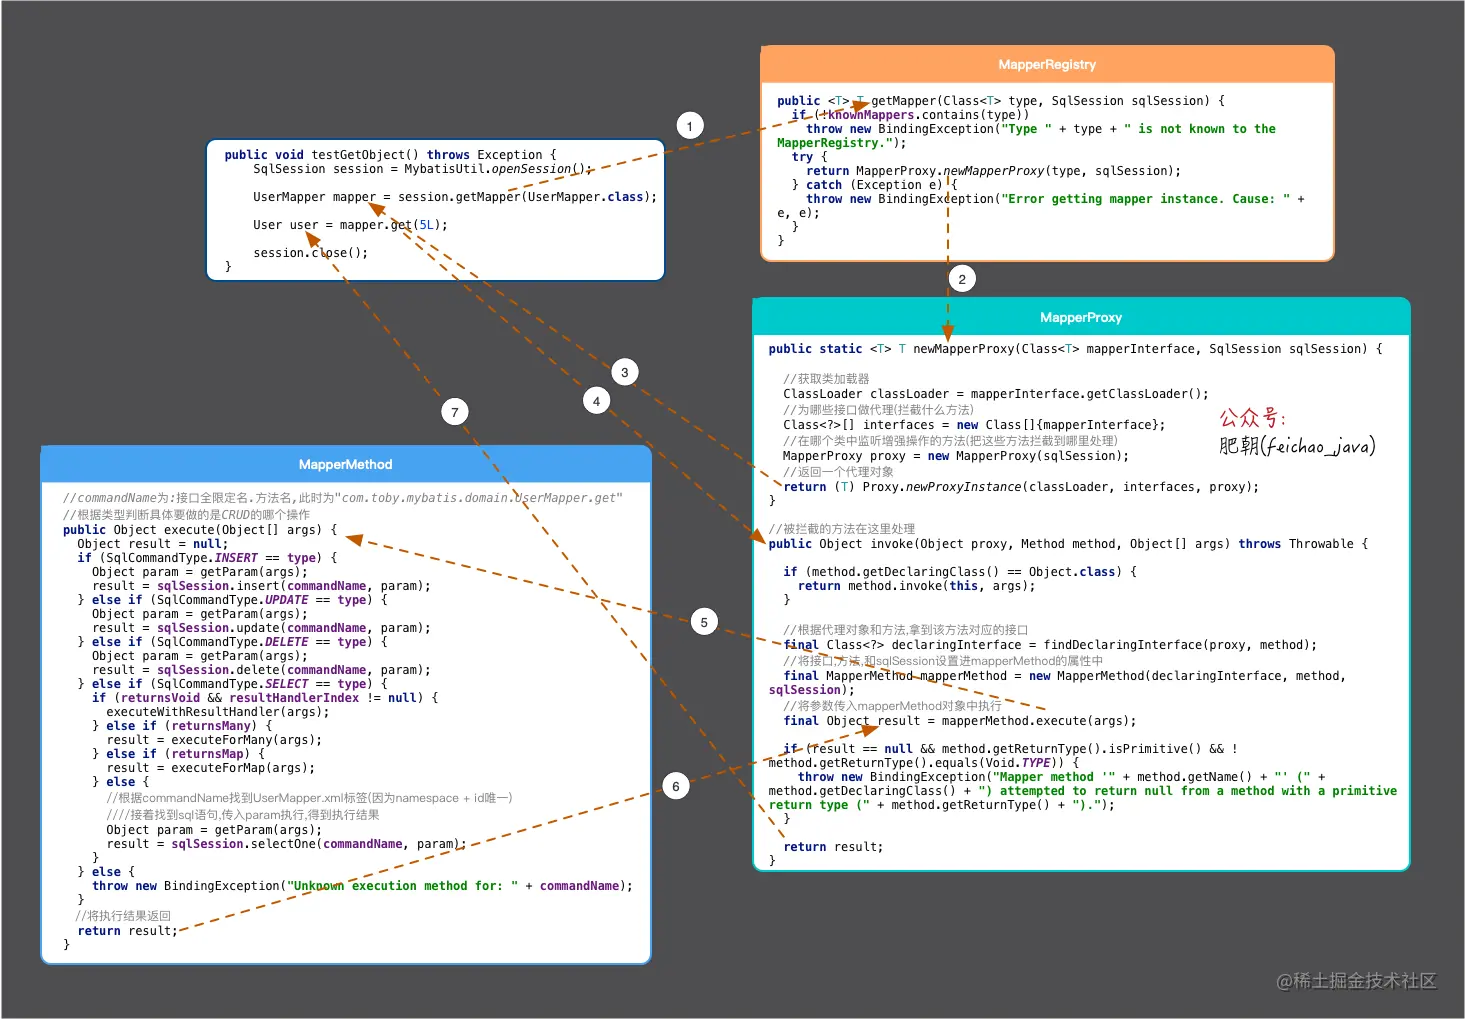Click circled step number 6

676,786
